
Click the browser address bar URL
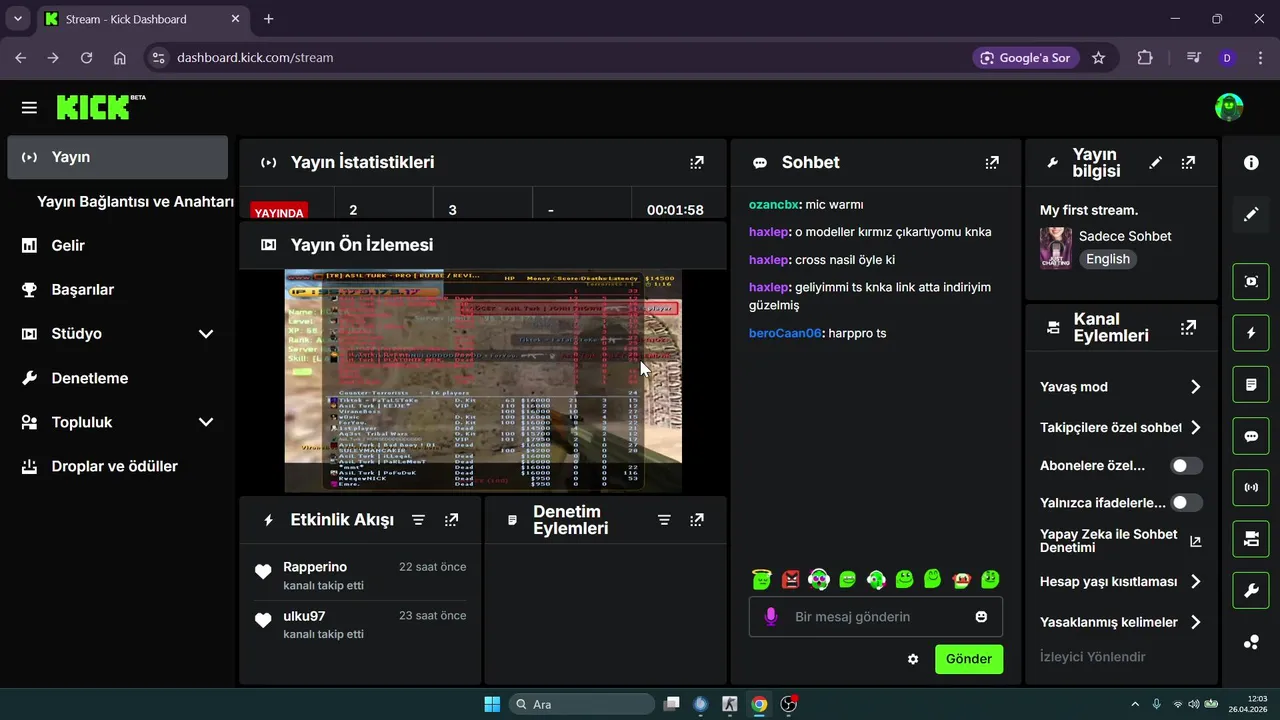(255, 58)
